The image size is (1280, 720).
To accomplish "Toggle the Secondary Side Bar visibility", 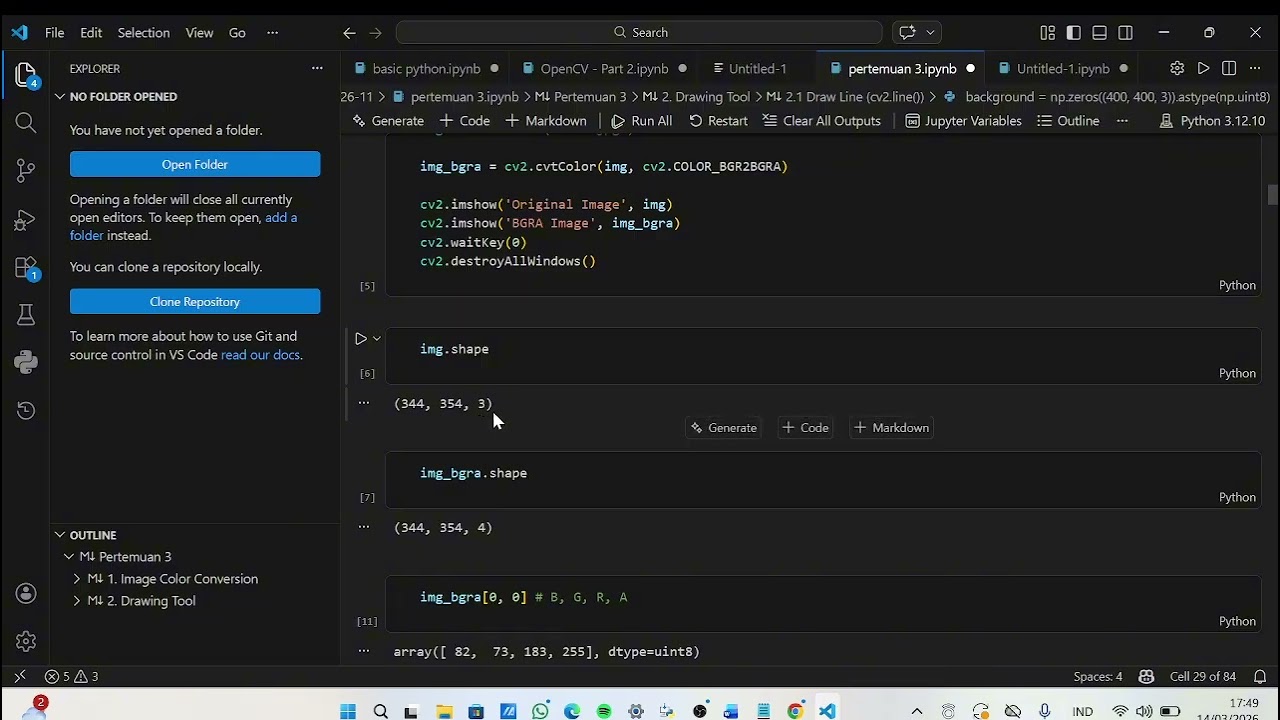I will pyautogui.click(x=1126, y=33).
